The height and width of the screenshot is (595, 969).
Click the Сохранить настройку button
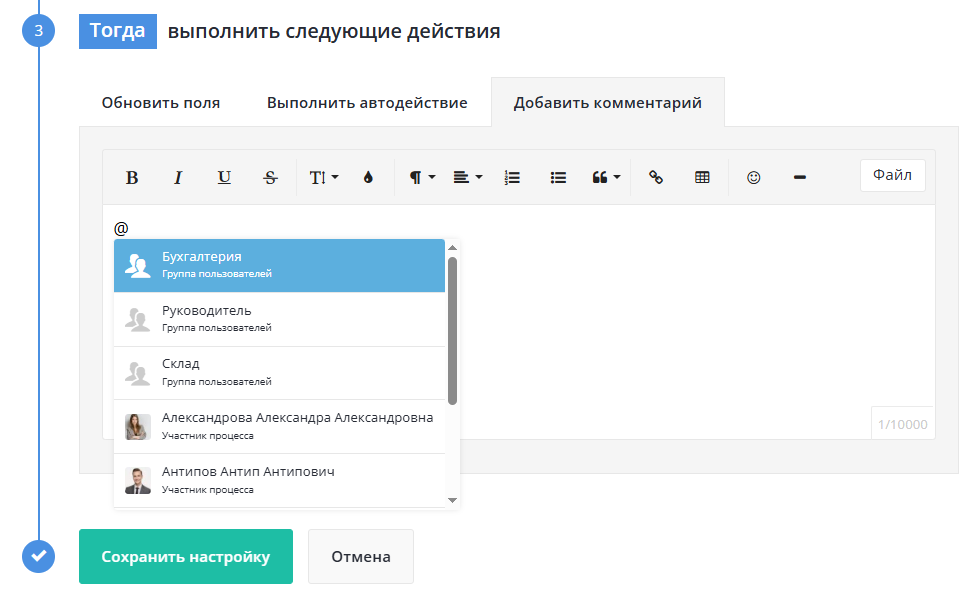pos(186,557)
